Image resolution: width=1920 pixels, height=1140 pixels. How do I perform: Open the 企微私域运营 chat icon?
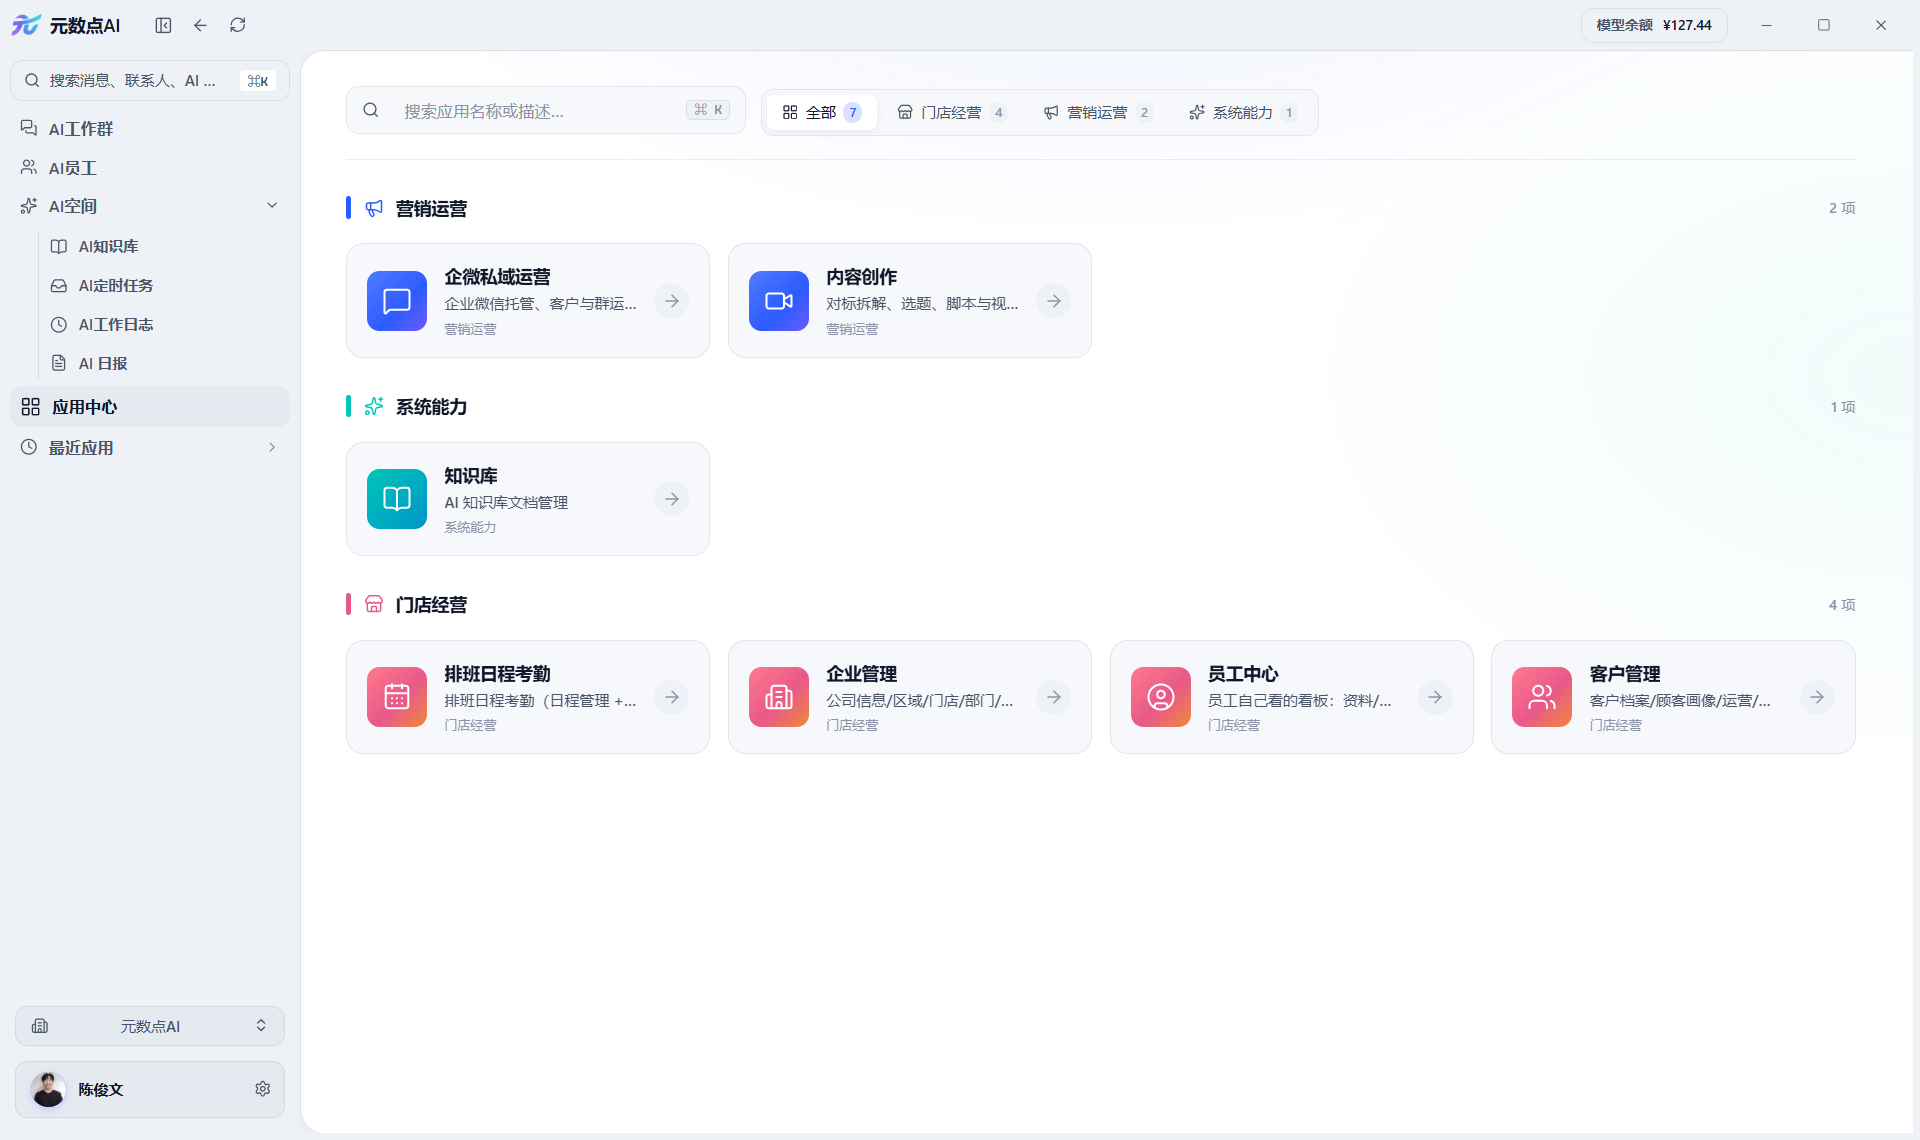coord(397,301)
